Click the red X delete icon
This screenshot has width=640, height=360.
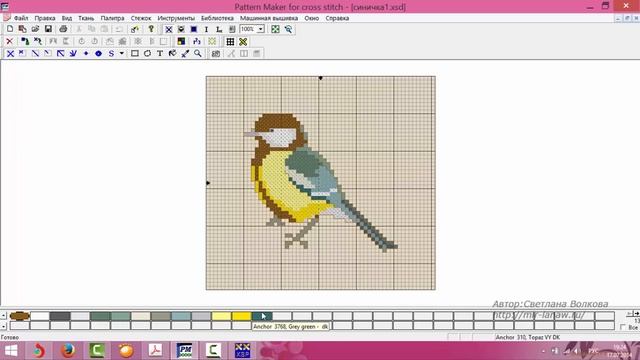tap(10, 41)
